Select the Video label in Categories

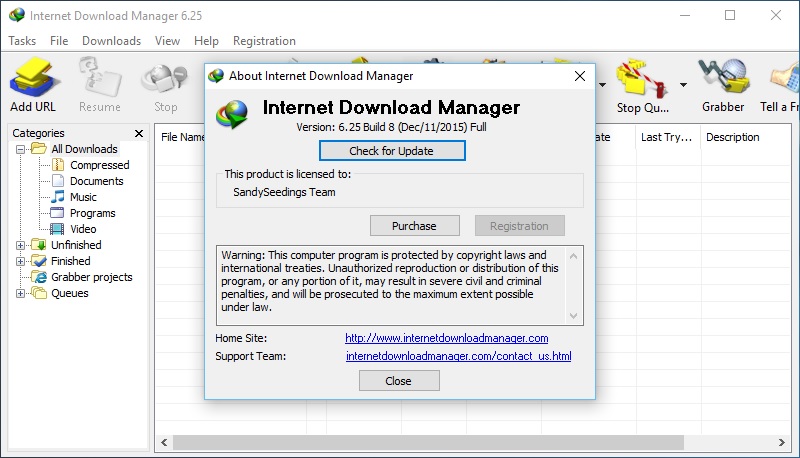[x=83, y=229]
